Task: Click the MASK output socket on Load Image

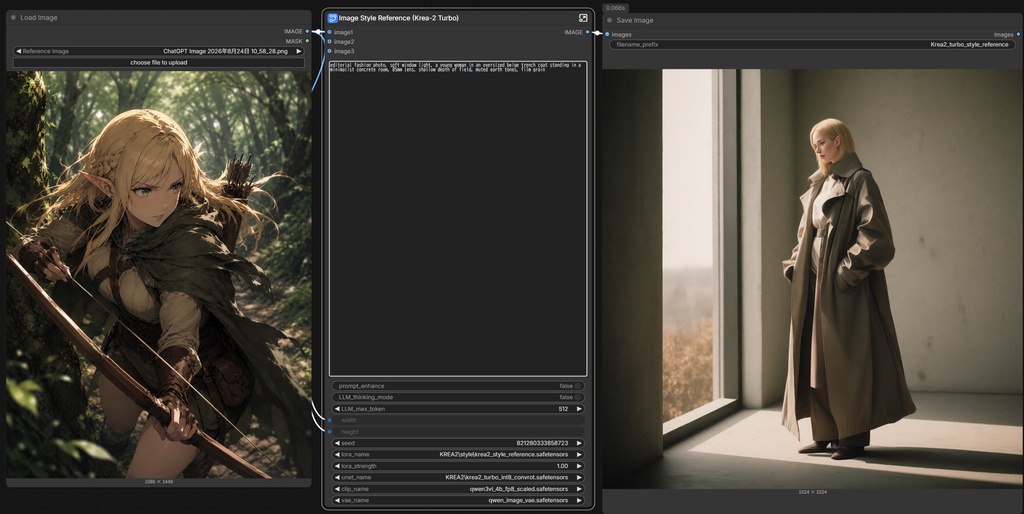Action: coord(308,41)
